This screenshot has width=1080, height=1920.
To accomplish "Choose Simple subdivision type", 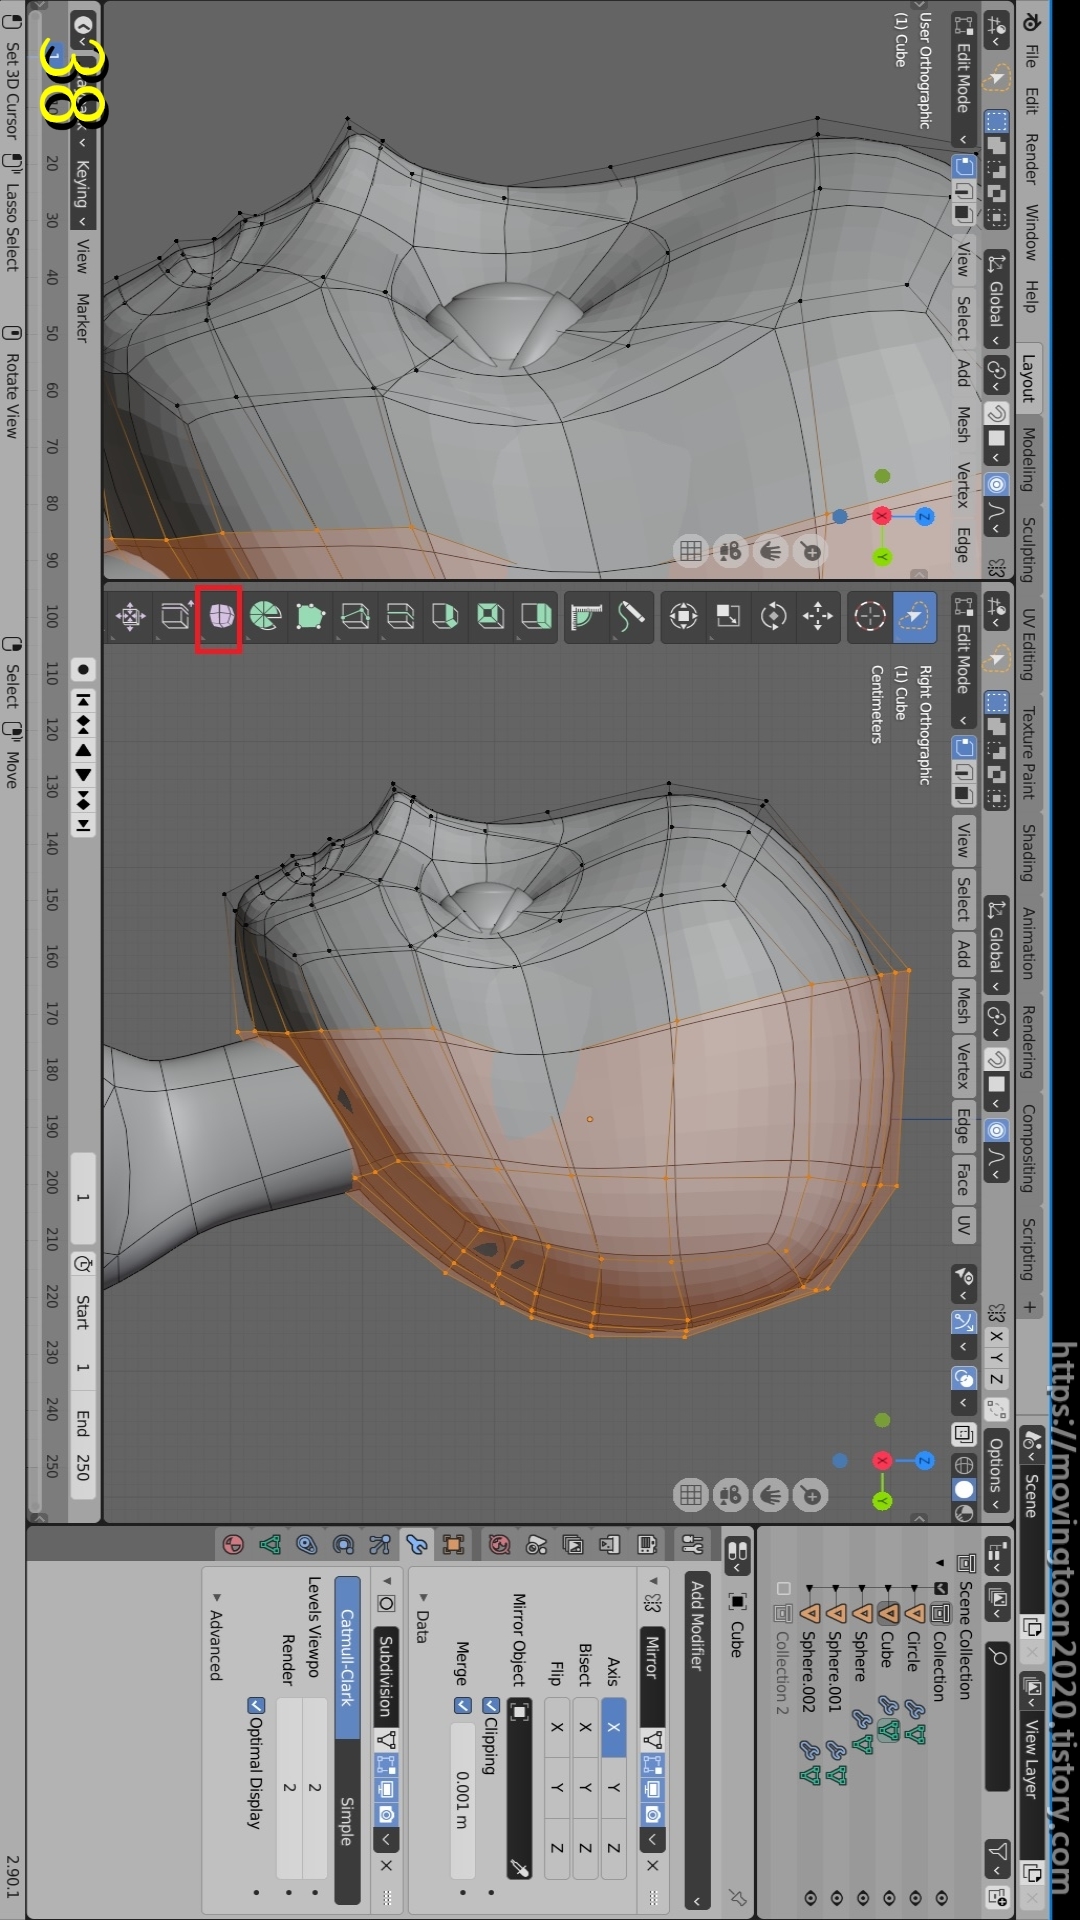I will (346, 1821).
